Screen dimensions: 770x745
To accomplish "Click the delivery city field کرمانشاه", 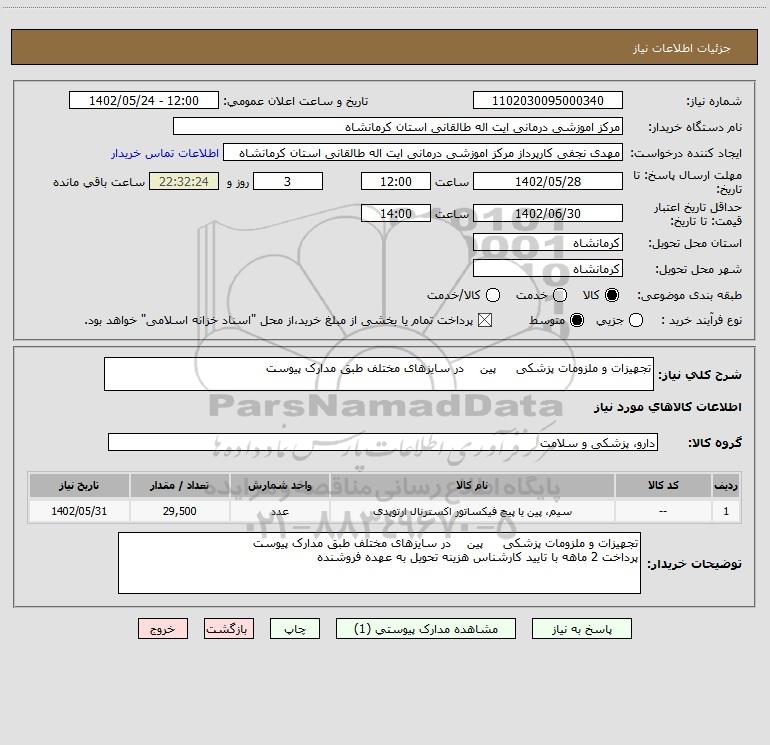I will pyautogui.click(x=548, y=269).
